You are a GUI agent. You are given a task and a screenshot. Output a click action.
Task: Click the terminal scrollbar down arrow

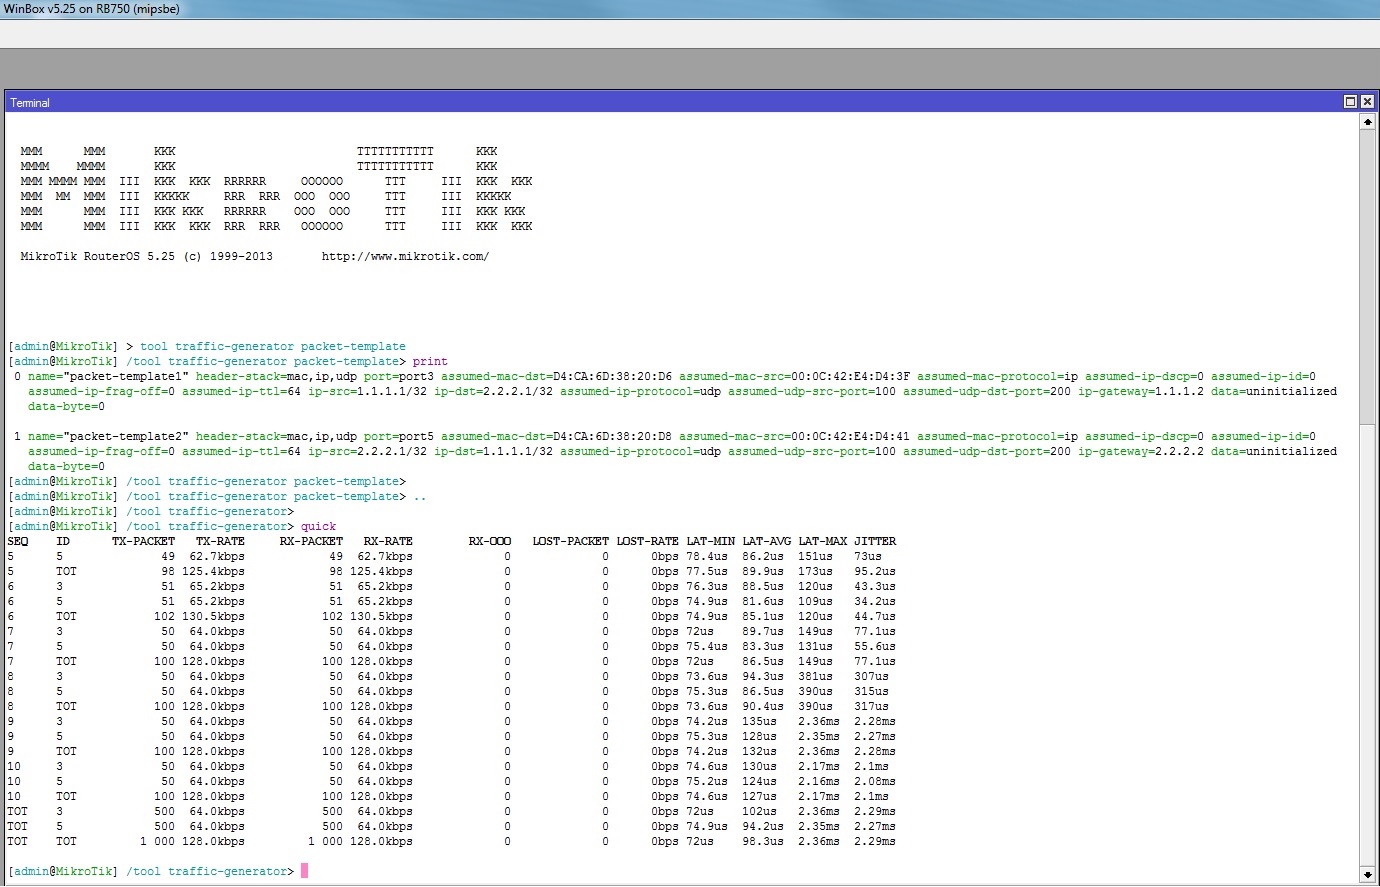pyautogui.click(x=1368, y=875)
